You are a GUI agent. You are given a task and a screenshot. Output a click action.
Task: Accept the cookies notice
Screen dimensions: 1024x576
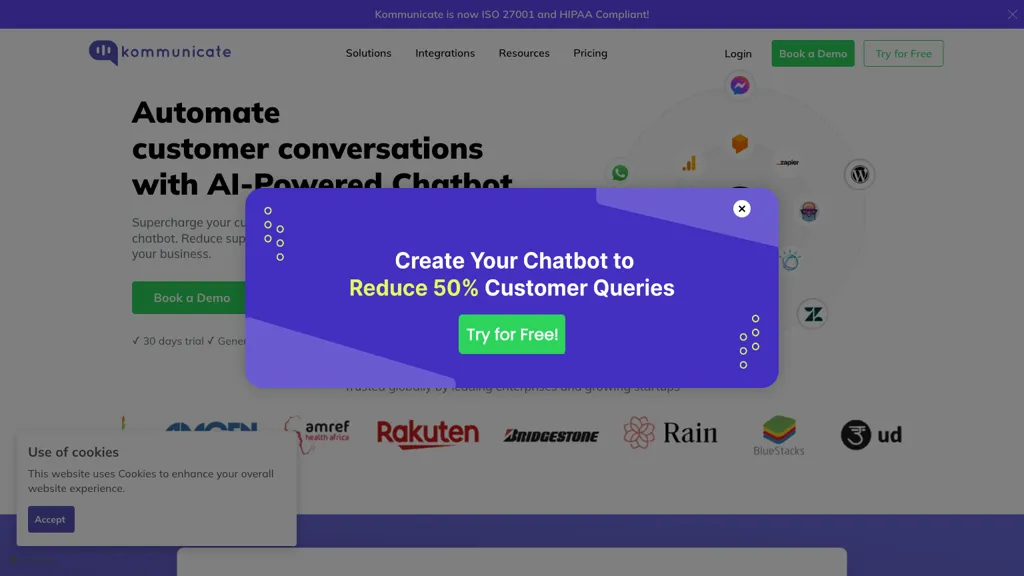(50, 519)
